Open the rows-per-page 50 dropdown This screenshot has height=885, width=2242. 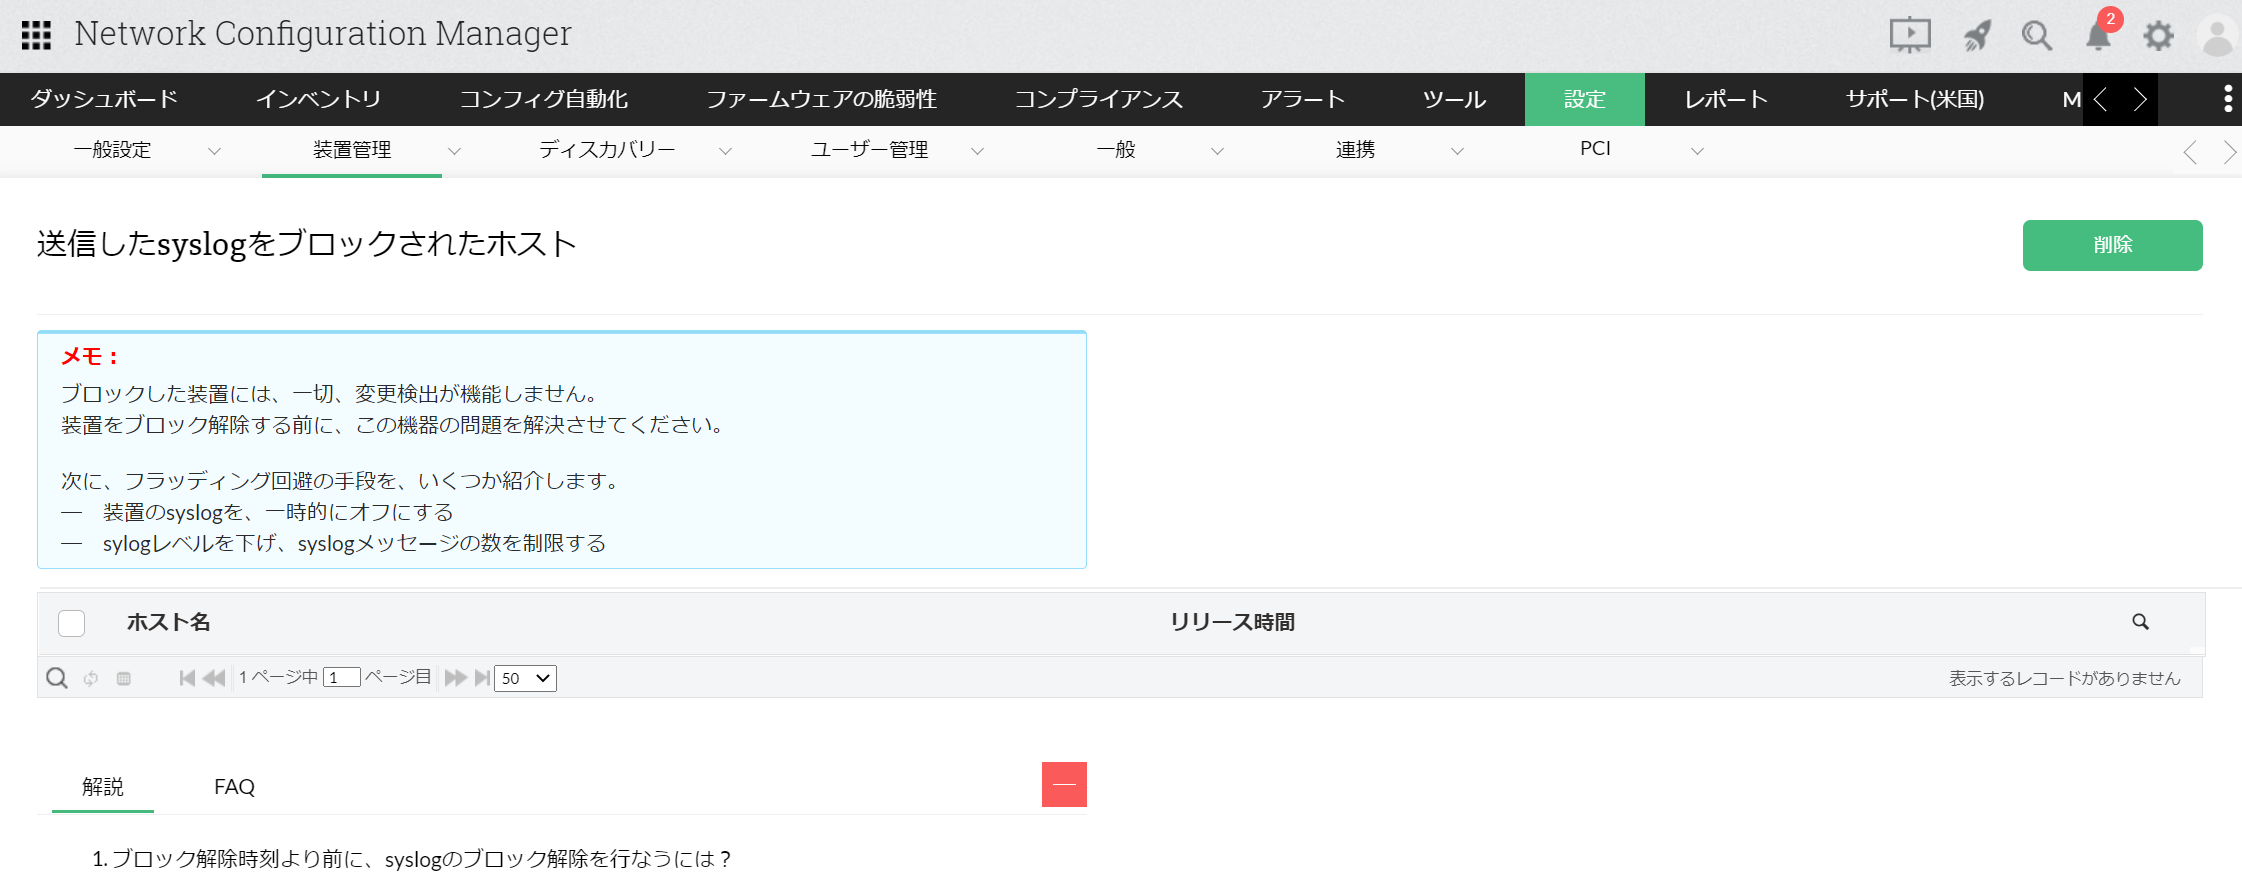pyautogui.click(x=525, y=678)
